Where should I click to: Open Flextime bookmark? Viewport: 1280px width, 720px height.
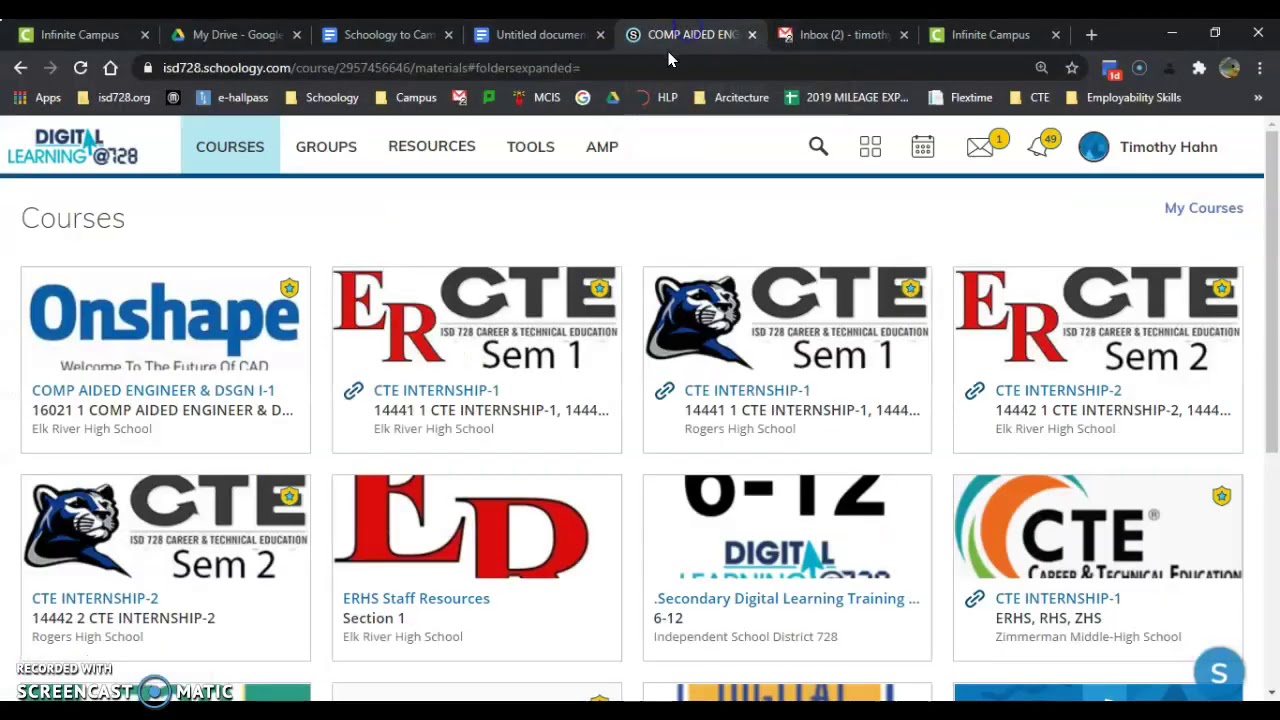tap(961, 98)
